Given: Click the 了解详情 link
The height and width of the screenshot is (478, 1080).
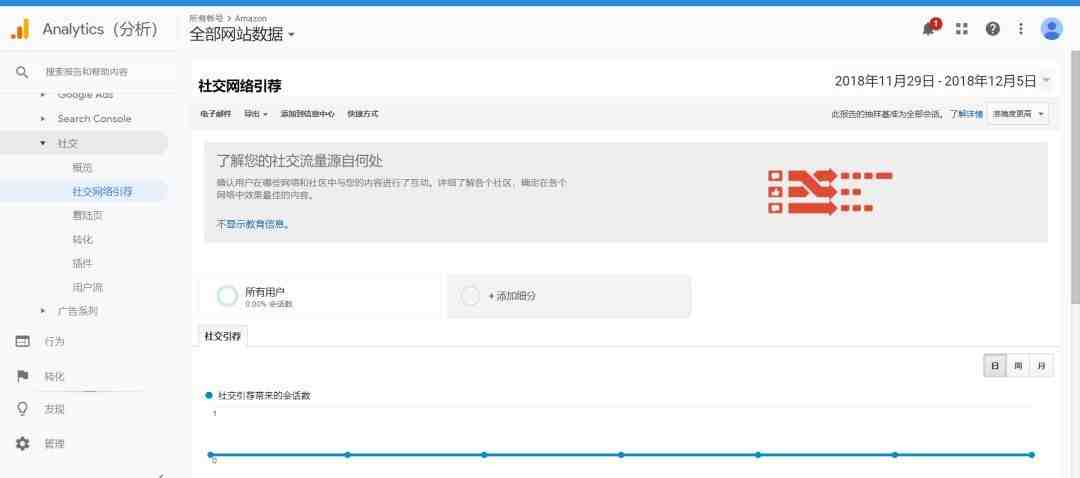Looking at the screenshot, I should tap(966, 114).
